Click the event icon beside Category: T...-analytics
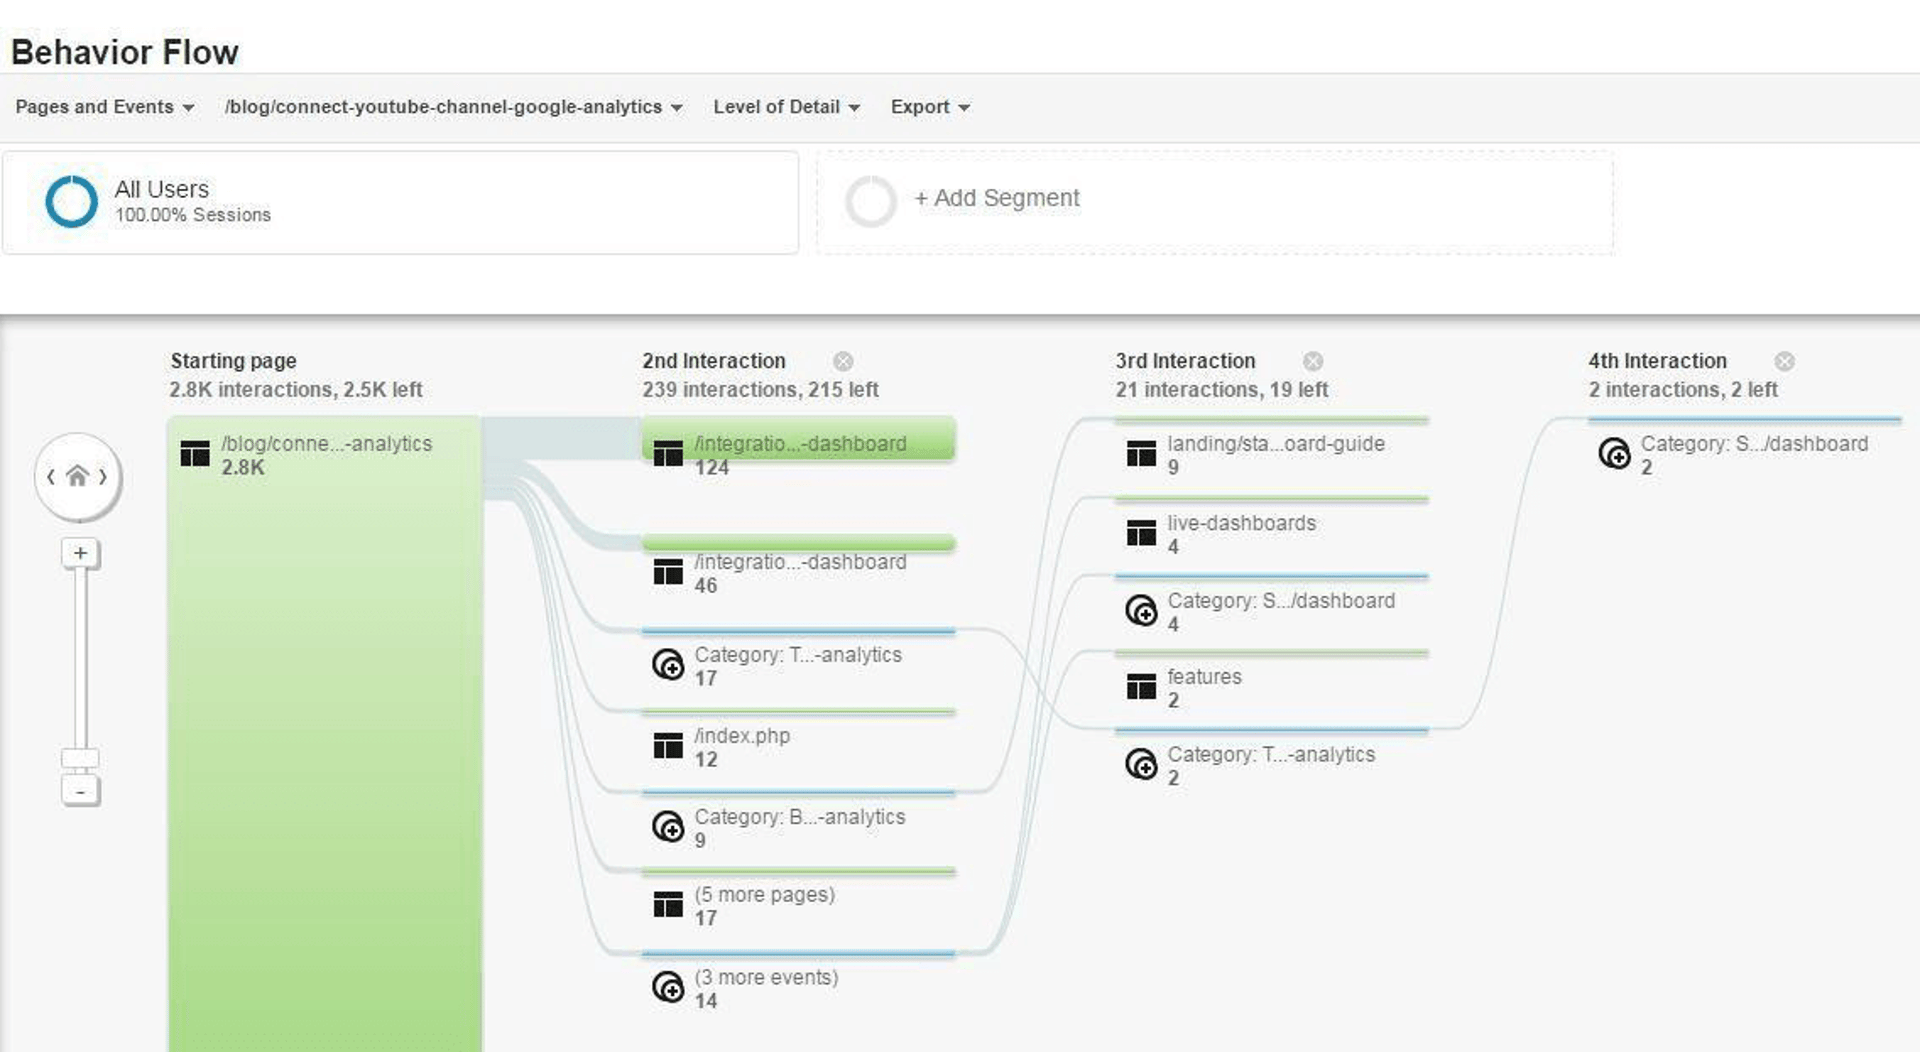The height and width of the screenshot is (1052, 1920). pyautogui.click(x=668, y=665)
